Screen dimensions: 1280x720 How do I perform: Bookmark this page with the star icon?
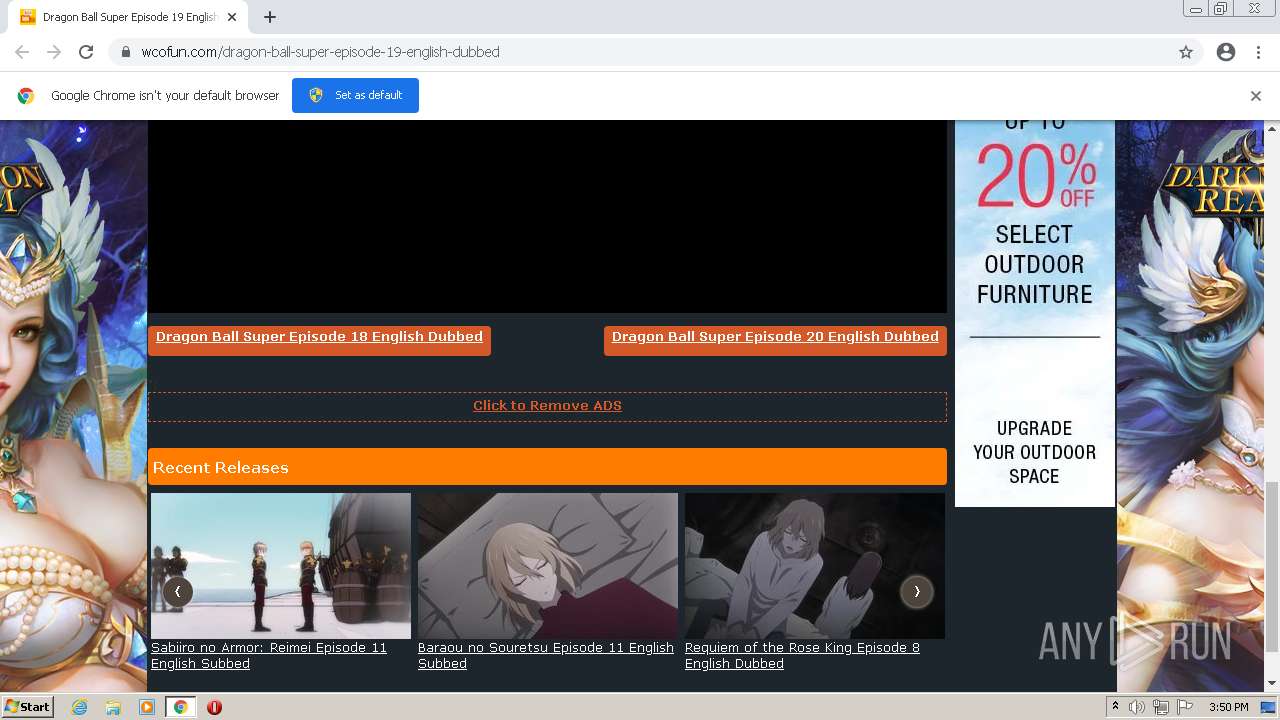point(1186,52)
